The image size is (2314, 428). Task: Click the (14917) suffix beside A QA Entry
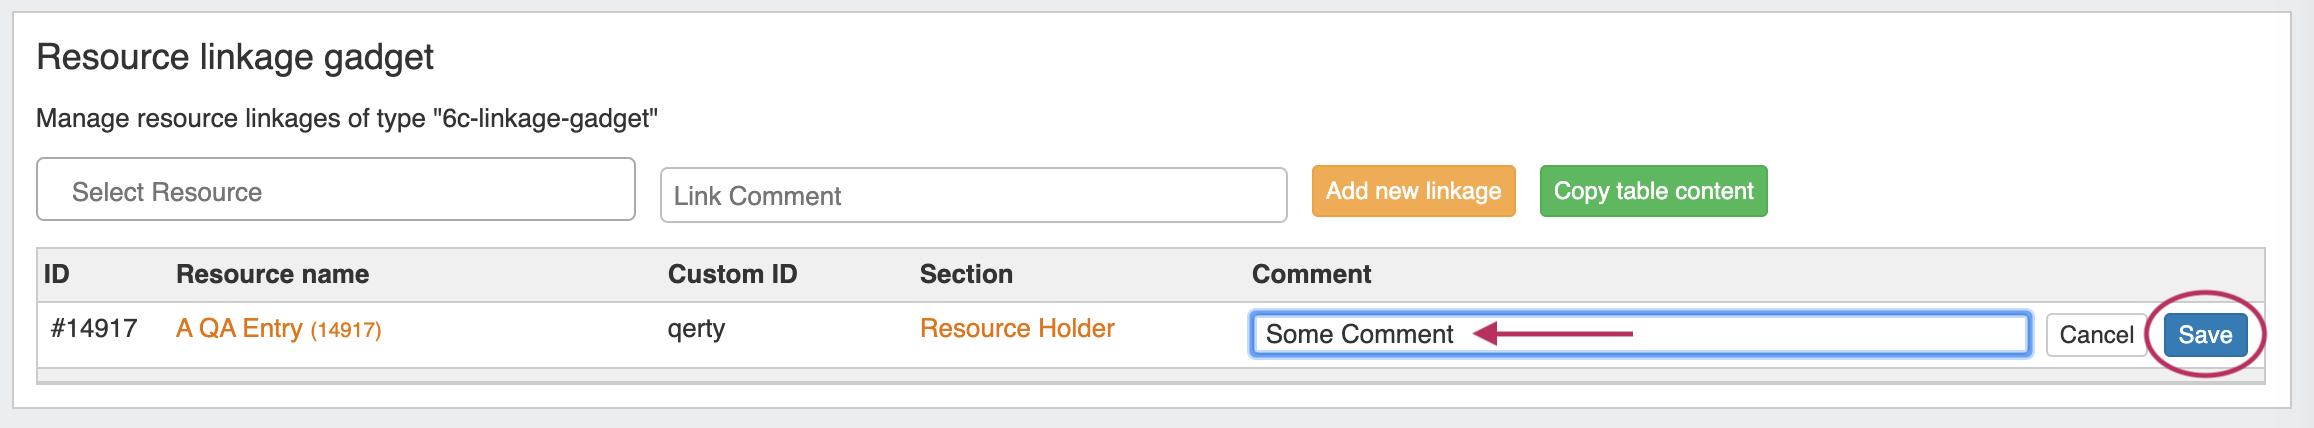click(346, 330)
